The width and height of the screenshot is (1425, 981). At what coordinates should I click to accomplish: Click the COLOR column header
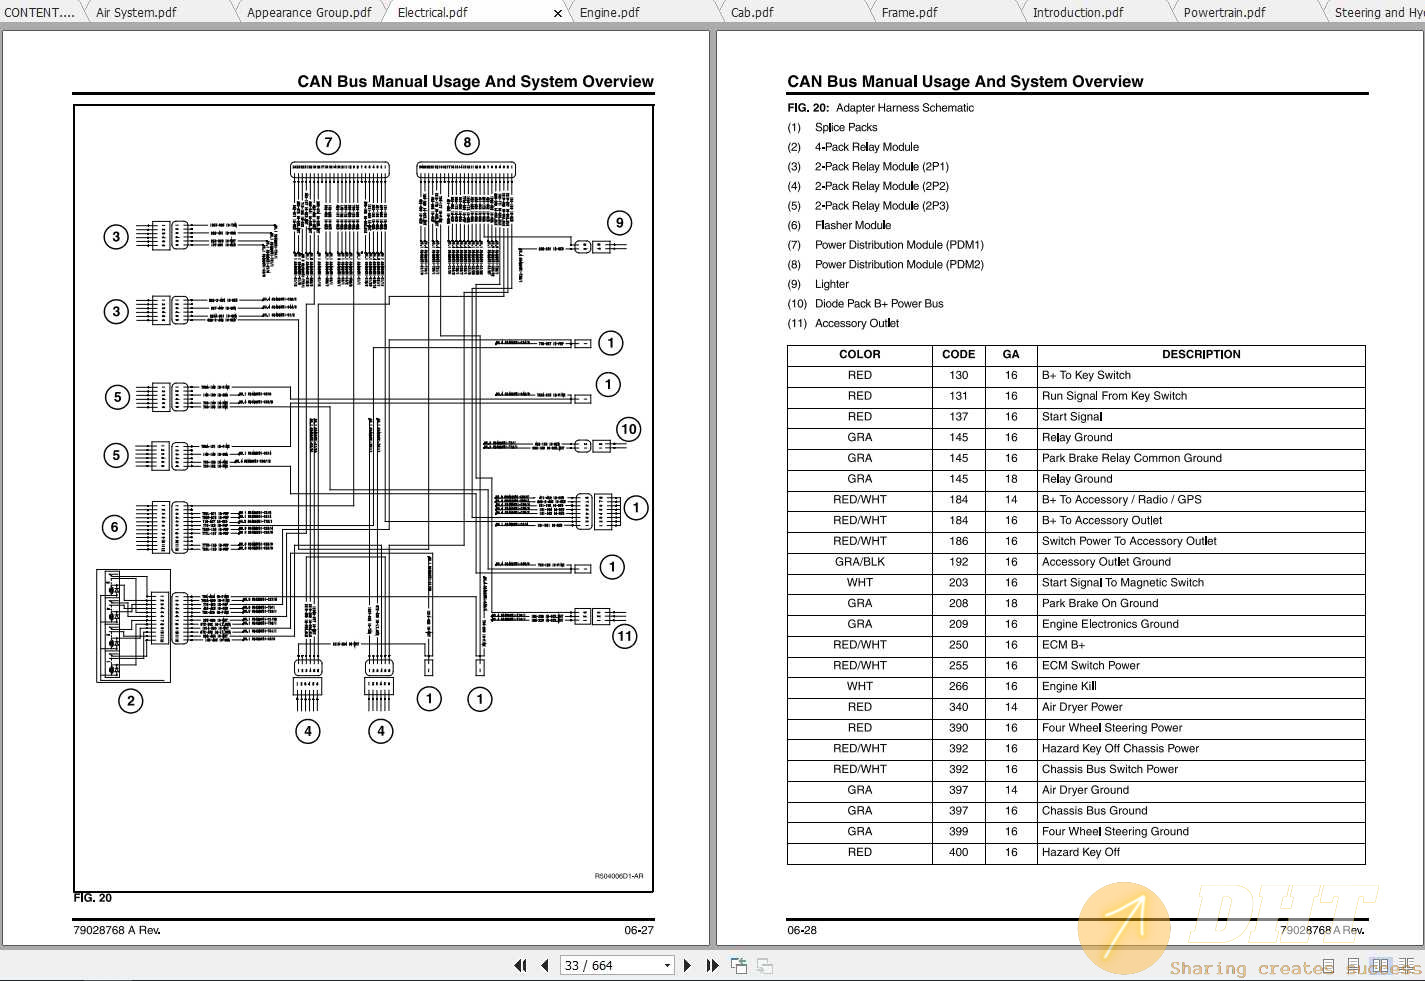[860, 354]
